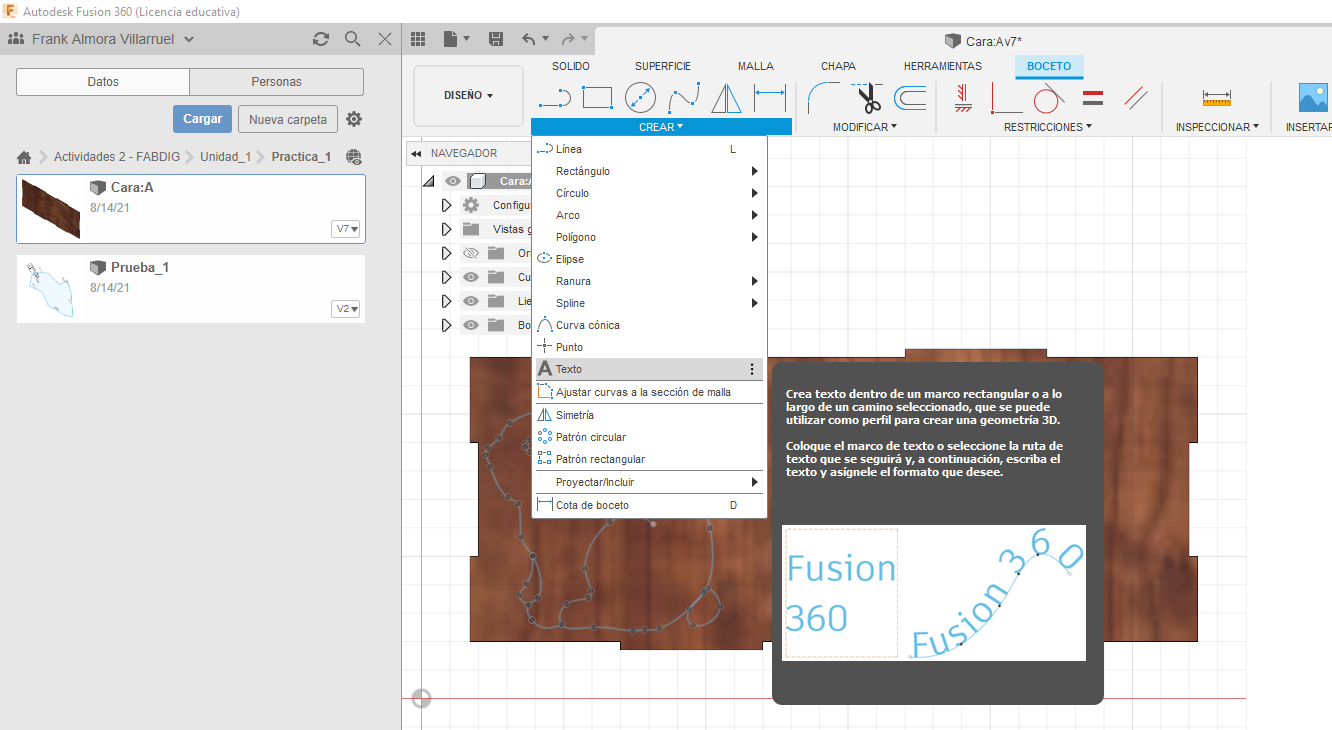Open the File menu icon
This screenshot has width=1332, height=730.
tap(457, 39)
